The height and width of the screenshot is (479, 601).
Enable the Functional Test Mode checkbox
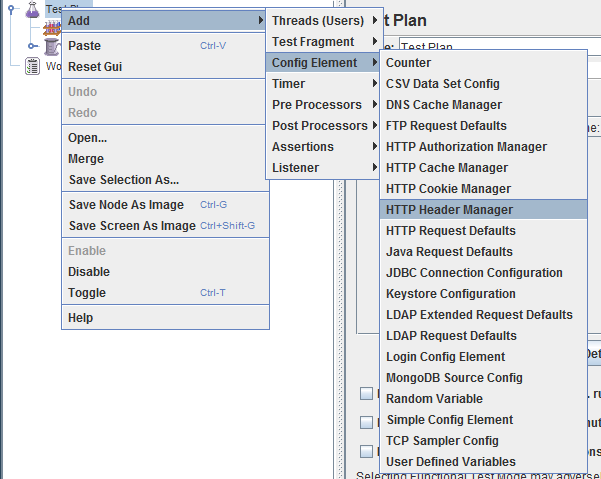[366, 450]
